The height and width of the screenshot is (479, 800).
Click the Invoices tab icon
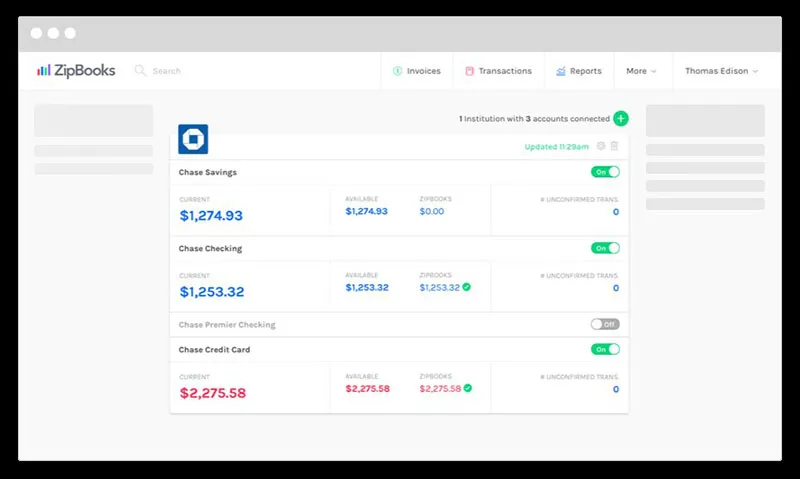tap(397, 71)
